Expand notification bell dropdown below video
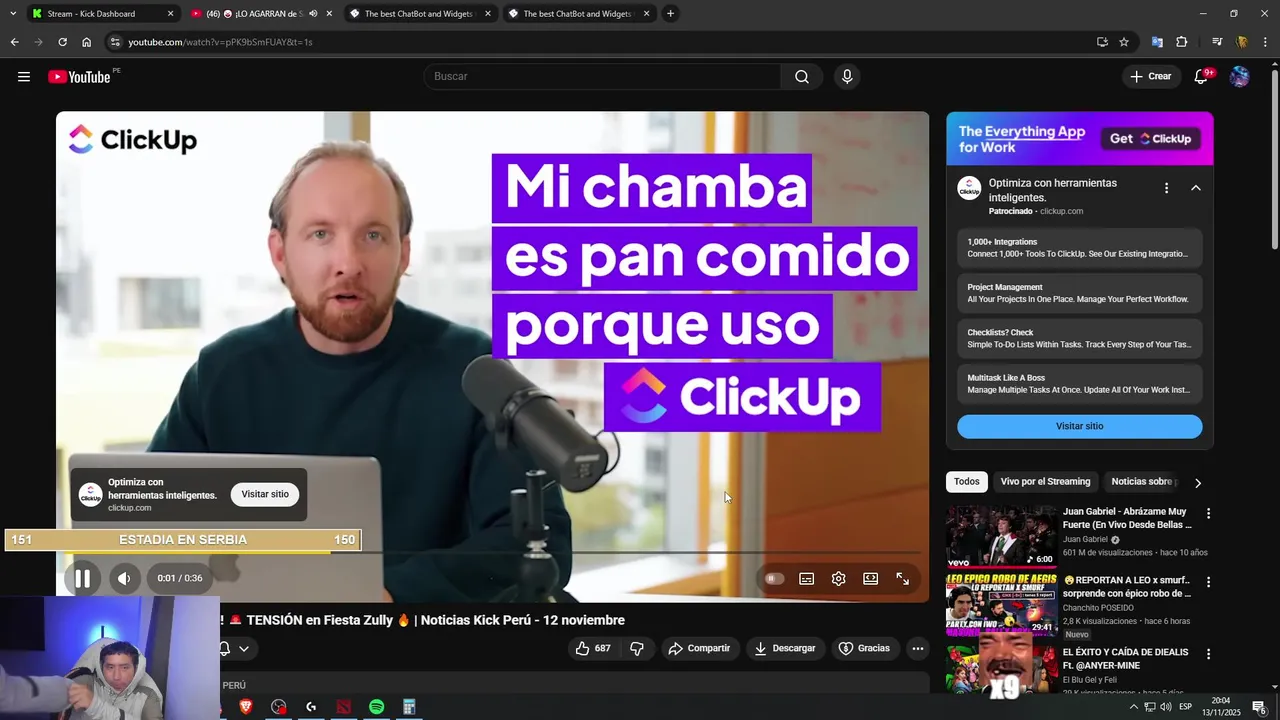This screenshot has width=1280, height=720. 244,649
